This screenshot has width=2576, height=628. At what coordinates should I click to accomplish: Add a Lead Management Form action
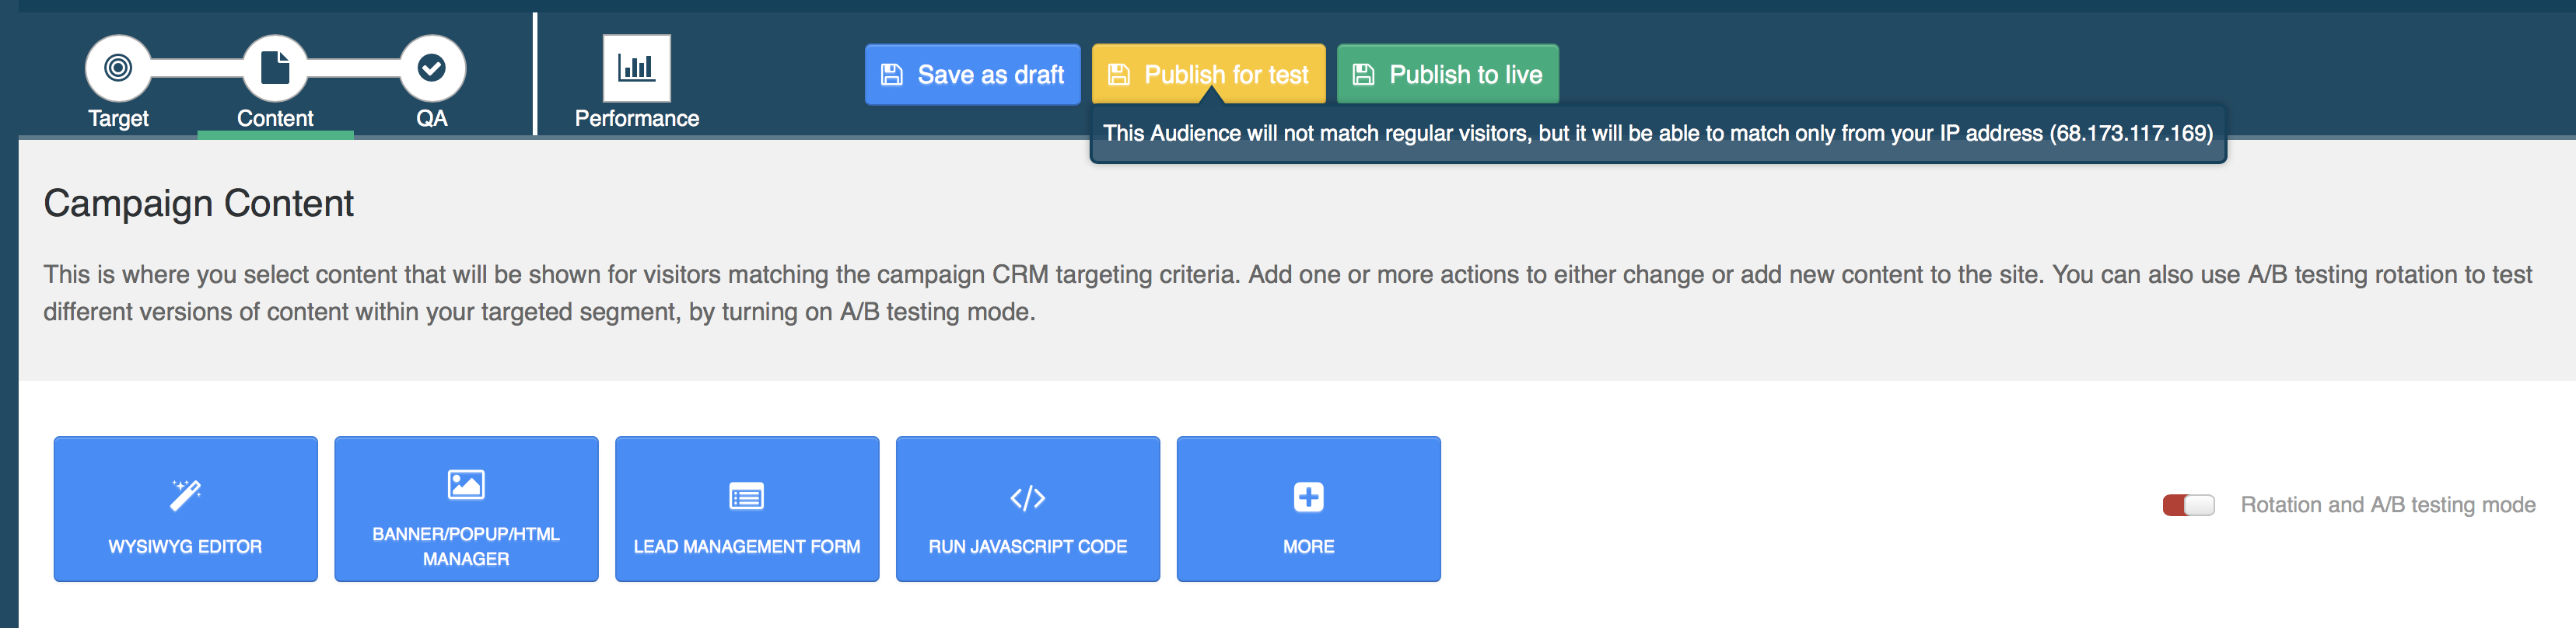[747, 508]
